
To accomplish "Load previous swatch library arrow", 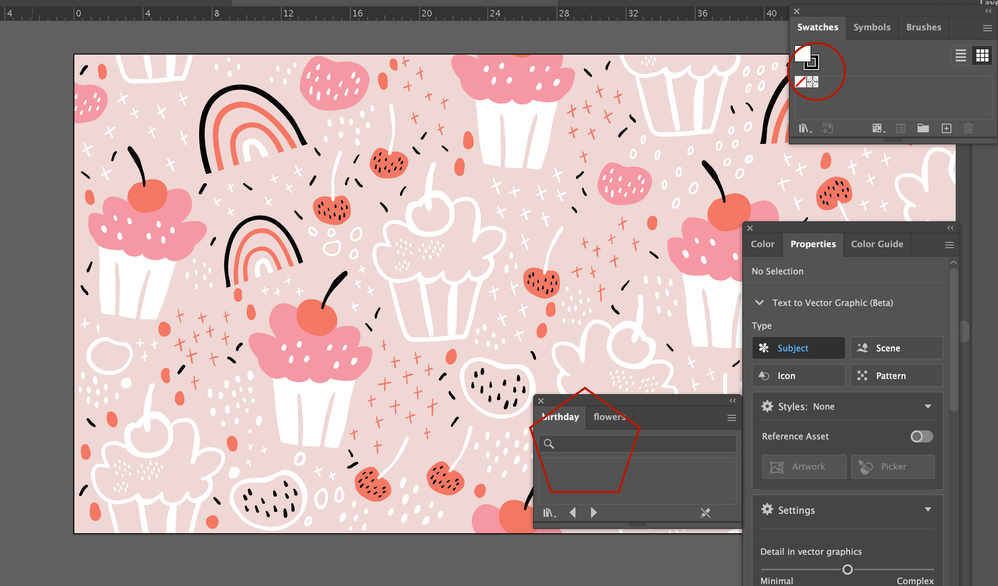I will click(x=573, y=513).
